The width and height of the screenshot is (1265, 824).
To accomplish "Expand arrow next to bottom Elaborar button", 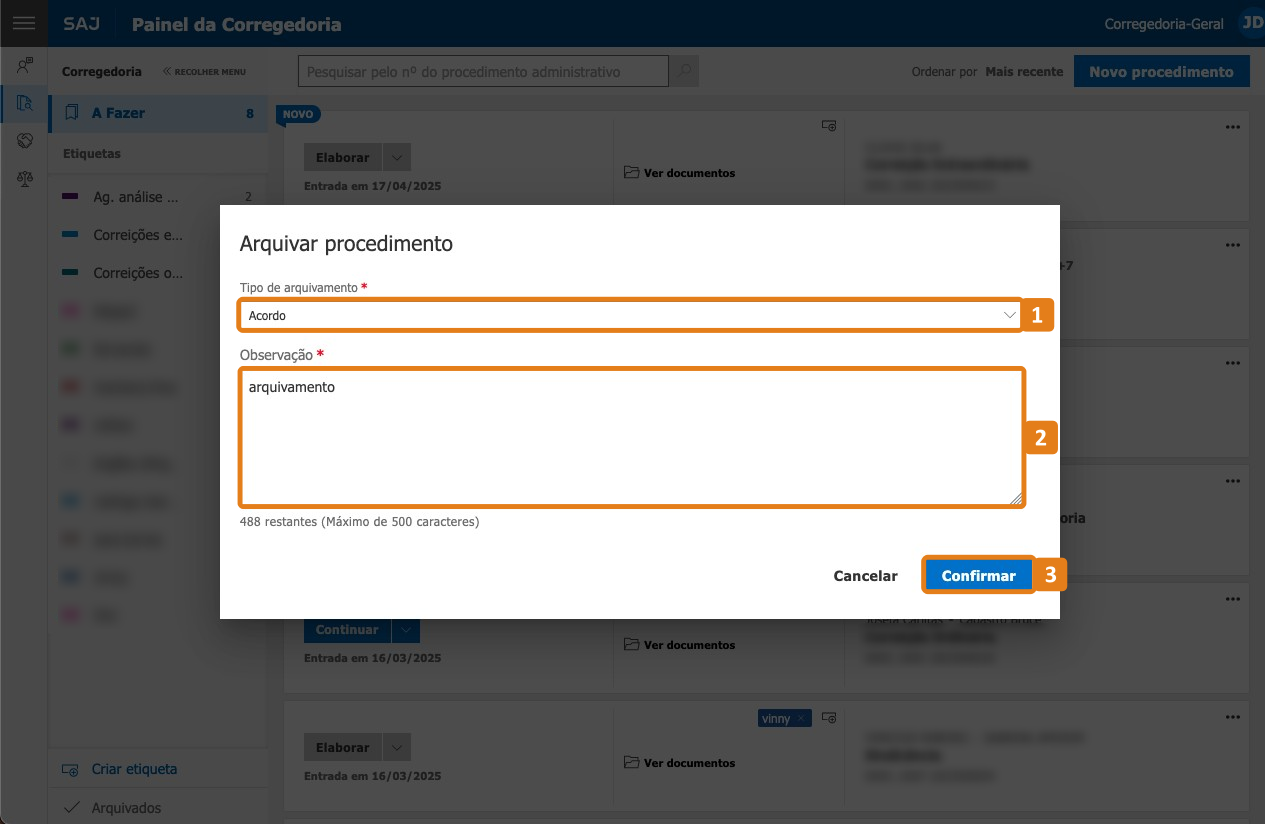I will 397,748.
